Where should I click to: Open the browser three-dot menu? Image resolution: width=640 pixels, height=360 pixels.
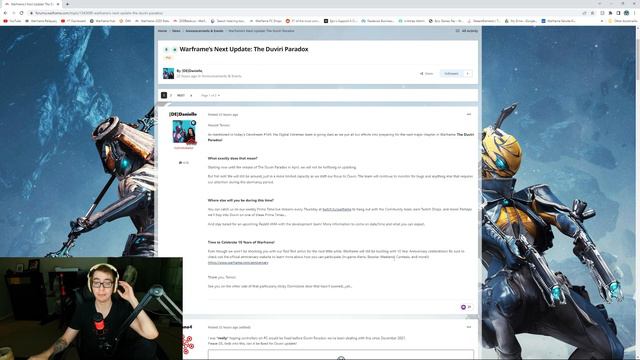(x=635, y=13)
